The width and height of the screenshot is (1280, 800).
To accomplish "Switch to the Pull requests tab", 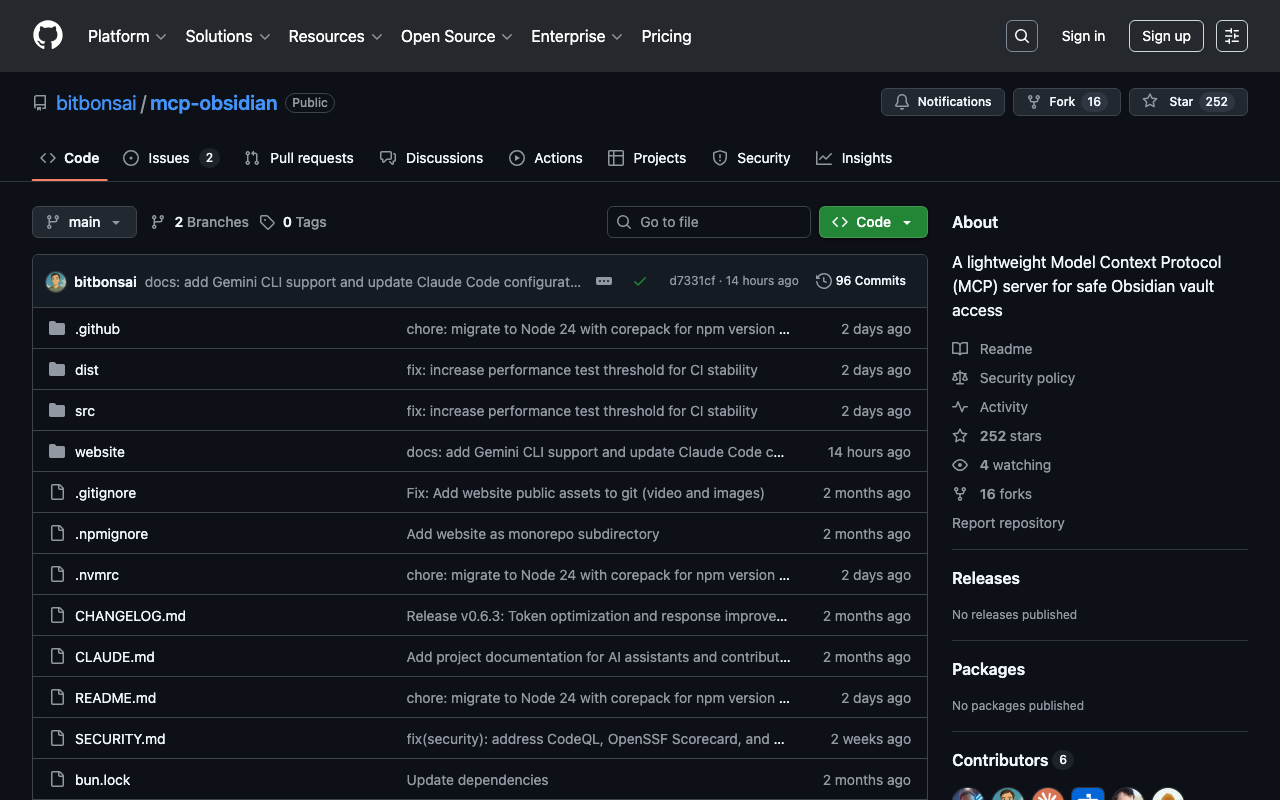I will coord(299,158).
